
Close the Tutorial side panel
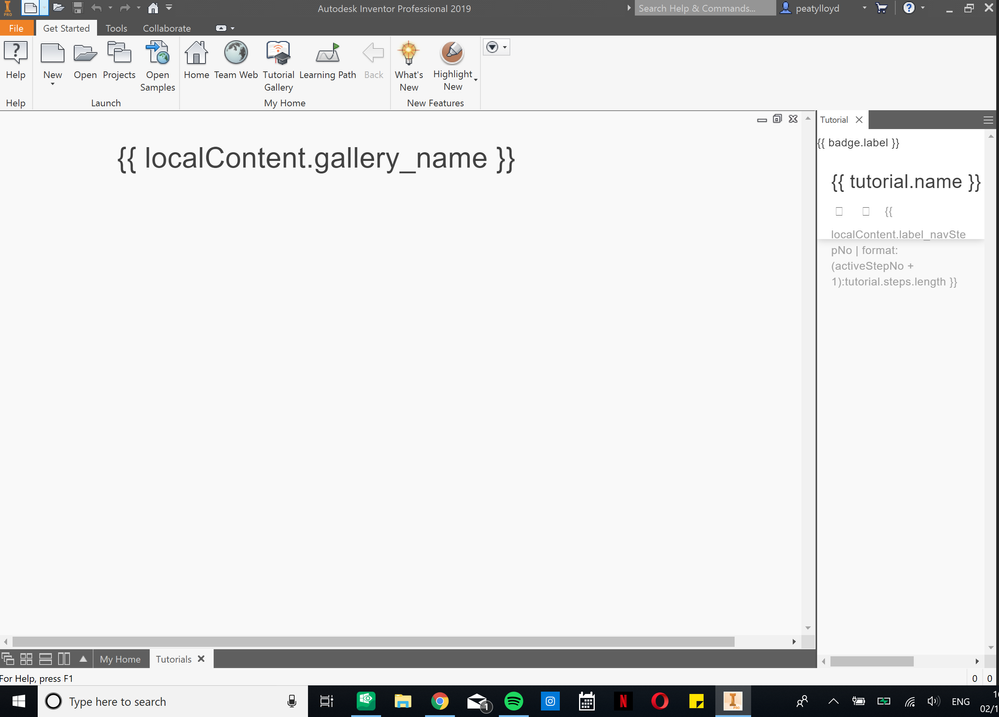click(859, 120)
